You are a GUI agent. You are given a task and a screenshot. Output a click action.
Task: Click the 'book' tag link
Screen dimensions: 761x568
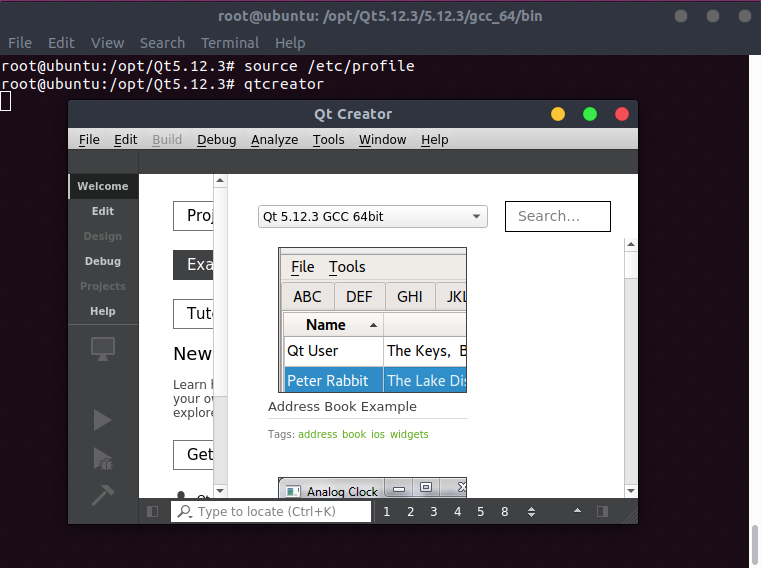tap(354, 434)
